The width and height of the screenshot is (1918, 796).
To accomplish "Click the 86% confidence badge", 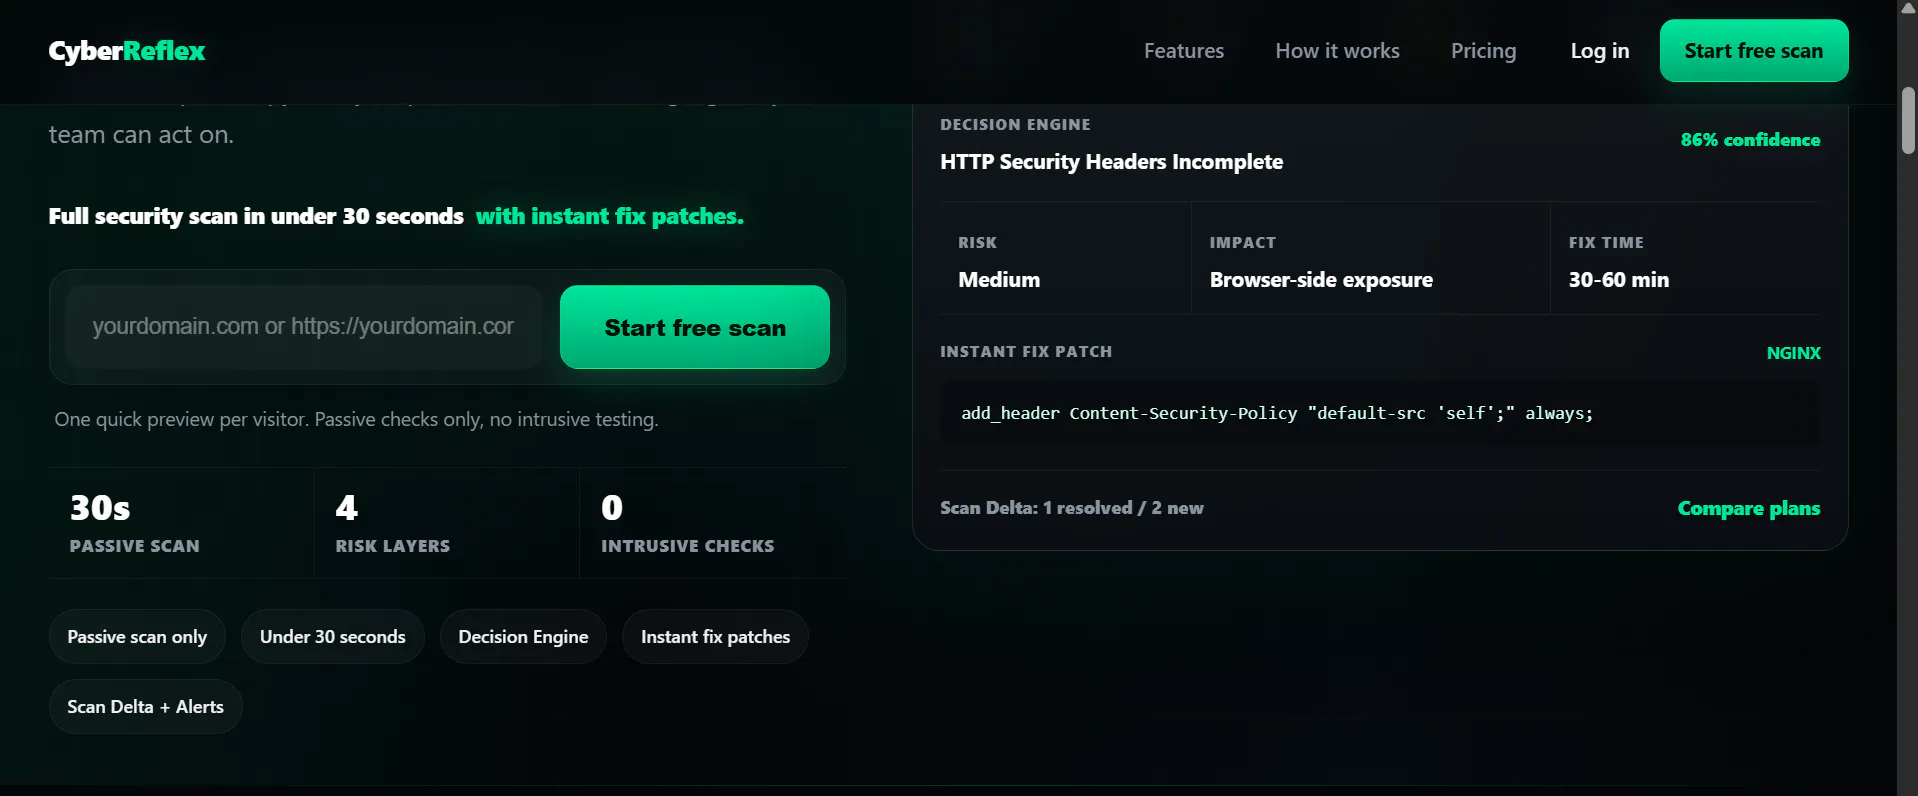I will (x=1750, y=140).
